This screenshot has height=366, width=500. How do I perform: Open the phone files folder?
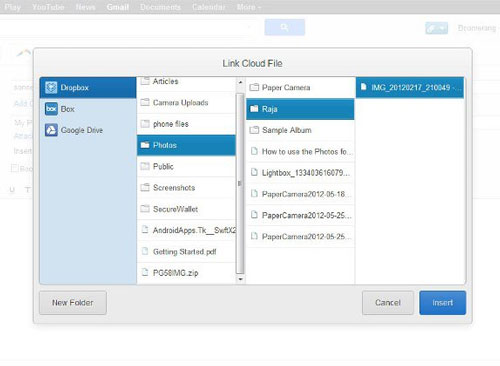[x=186, y=124]
